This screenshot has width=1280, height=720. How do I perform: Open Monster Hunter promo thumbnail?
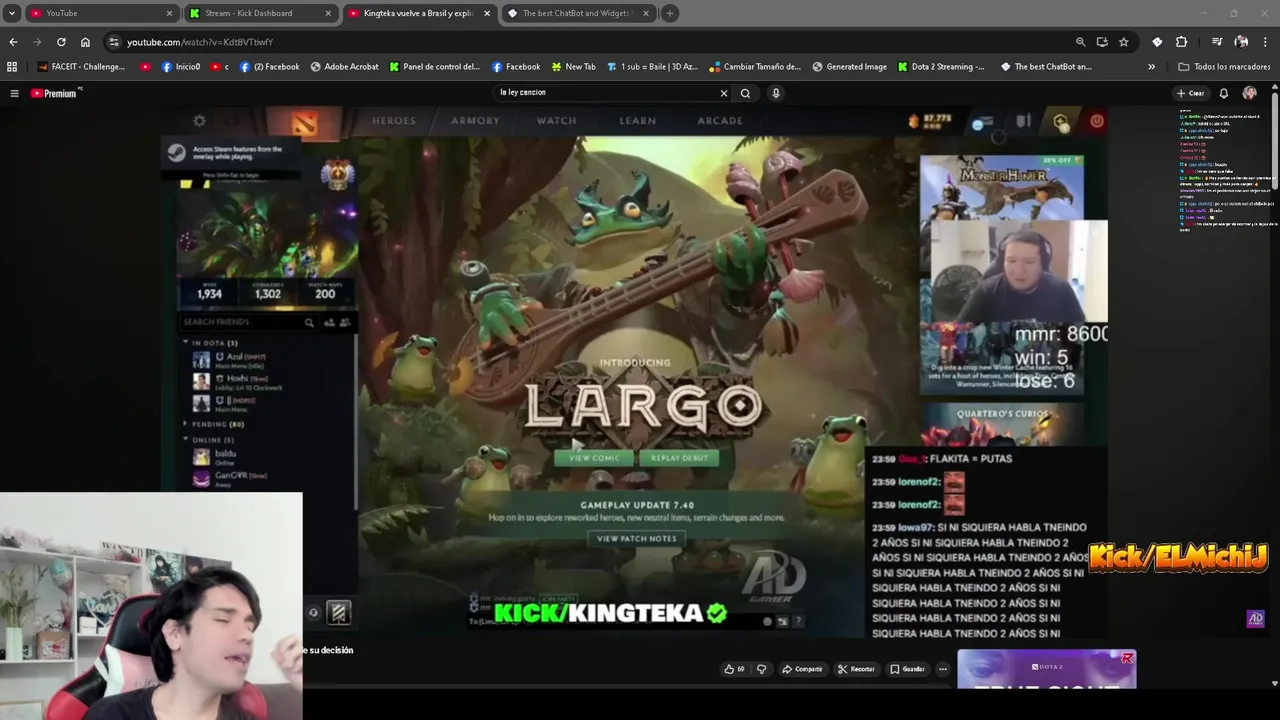click(x=1001, y=186)
